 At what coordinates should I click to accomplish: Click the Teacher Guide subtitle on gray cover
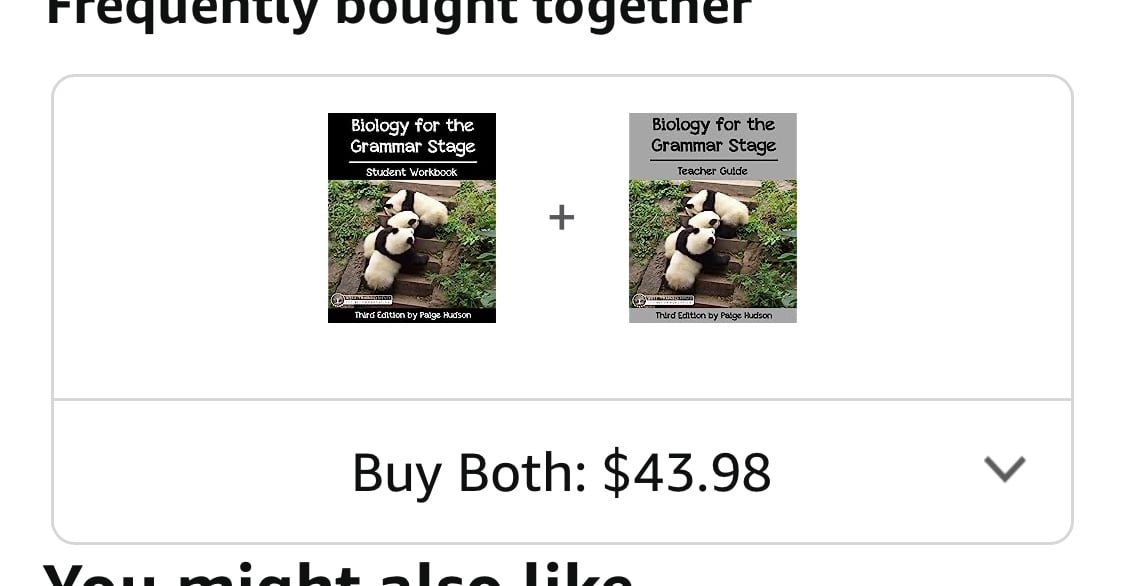(712, 171)
